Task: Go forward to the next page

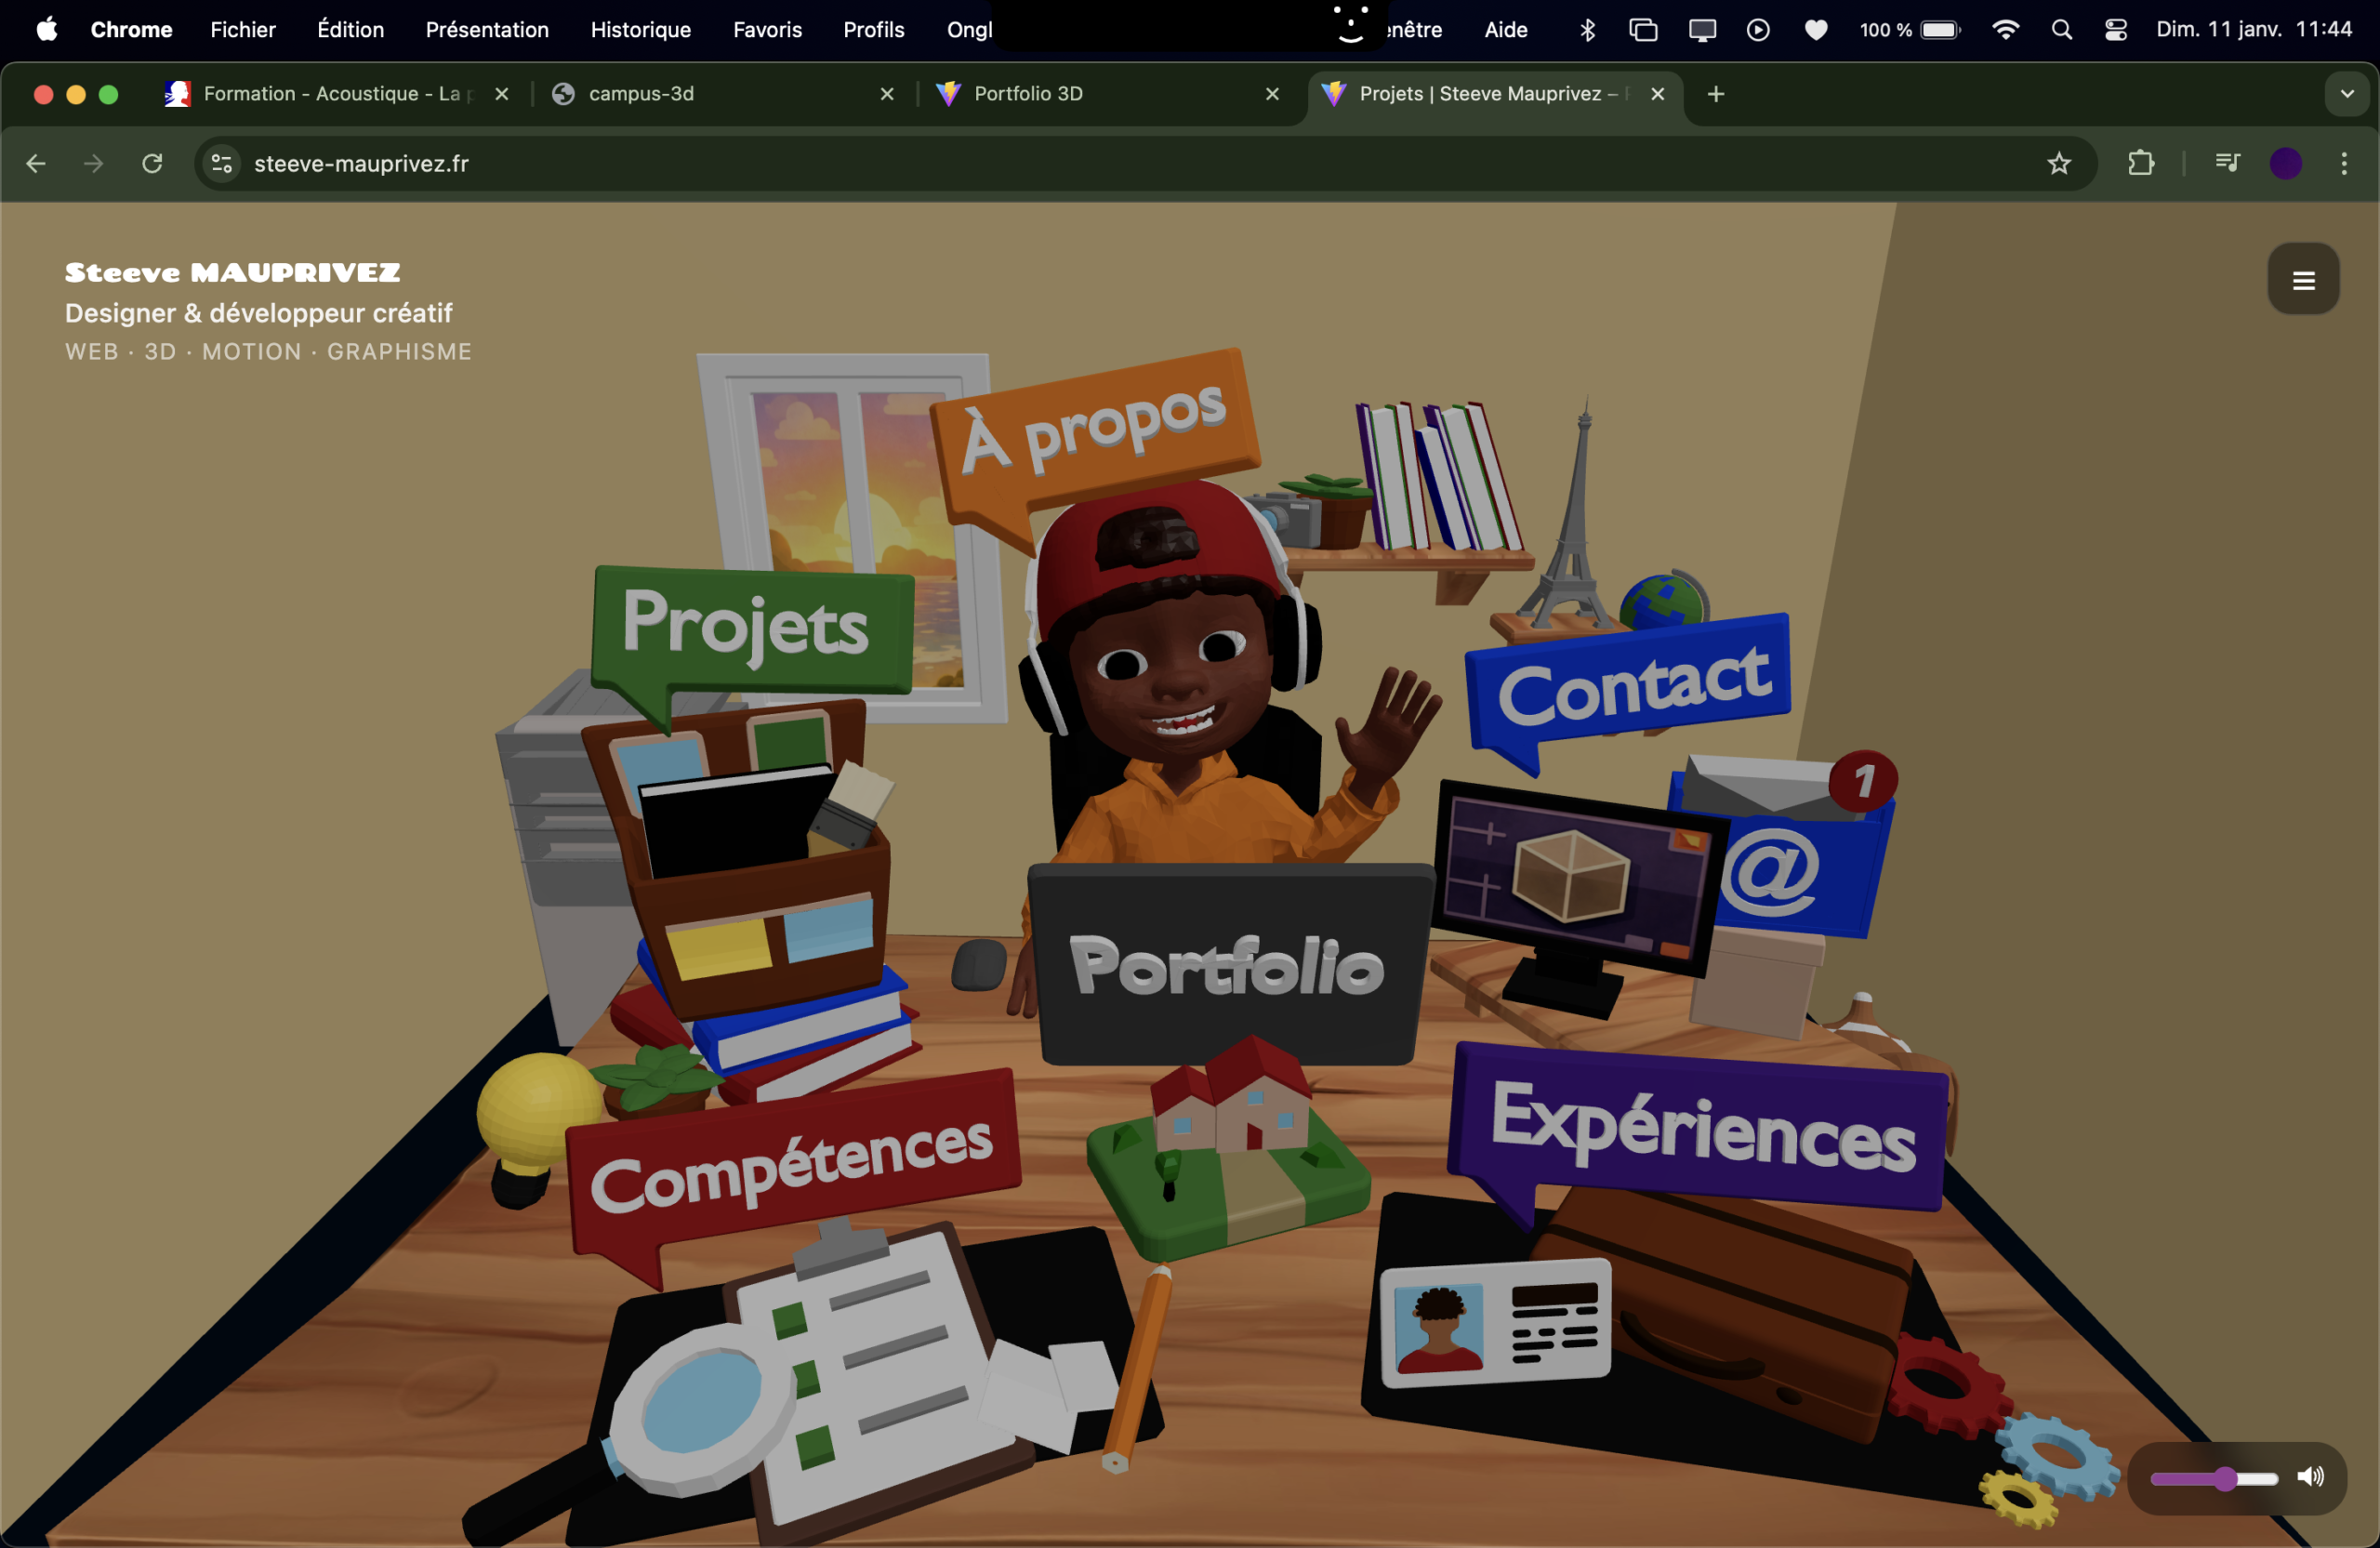Action: tap(93, 163)
